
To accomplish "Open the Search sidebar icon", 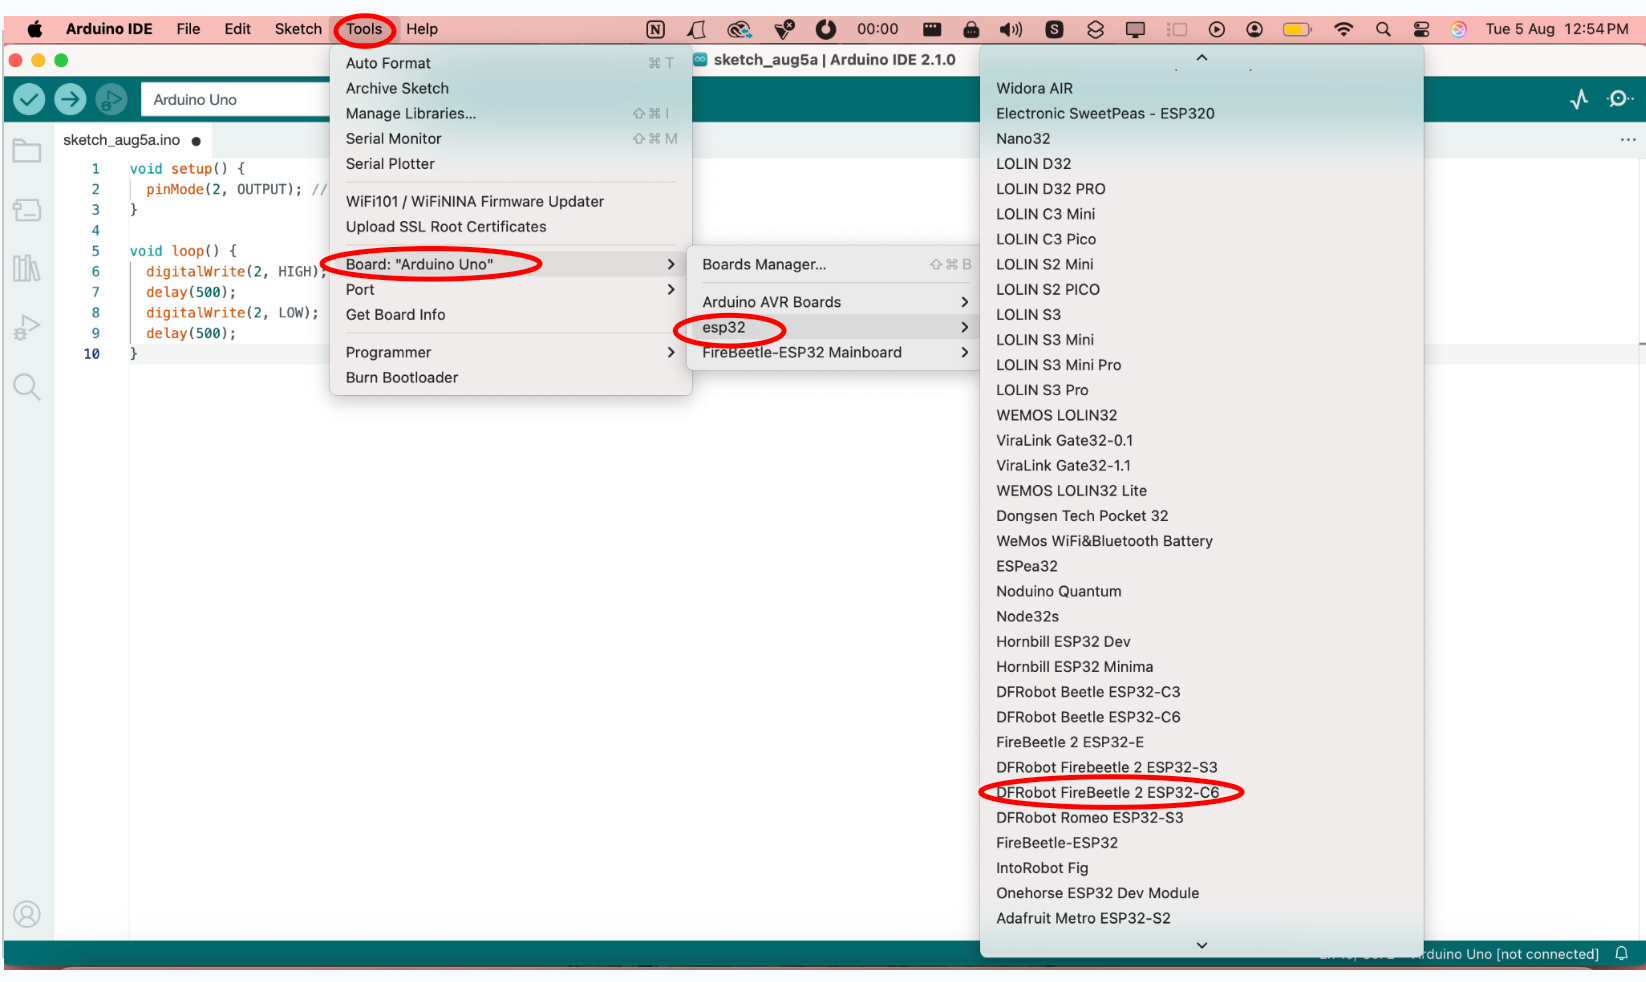I will click(x=27, y=387).
